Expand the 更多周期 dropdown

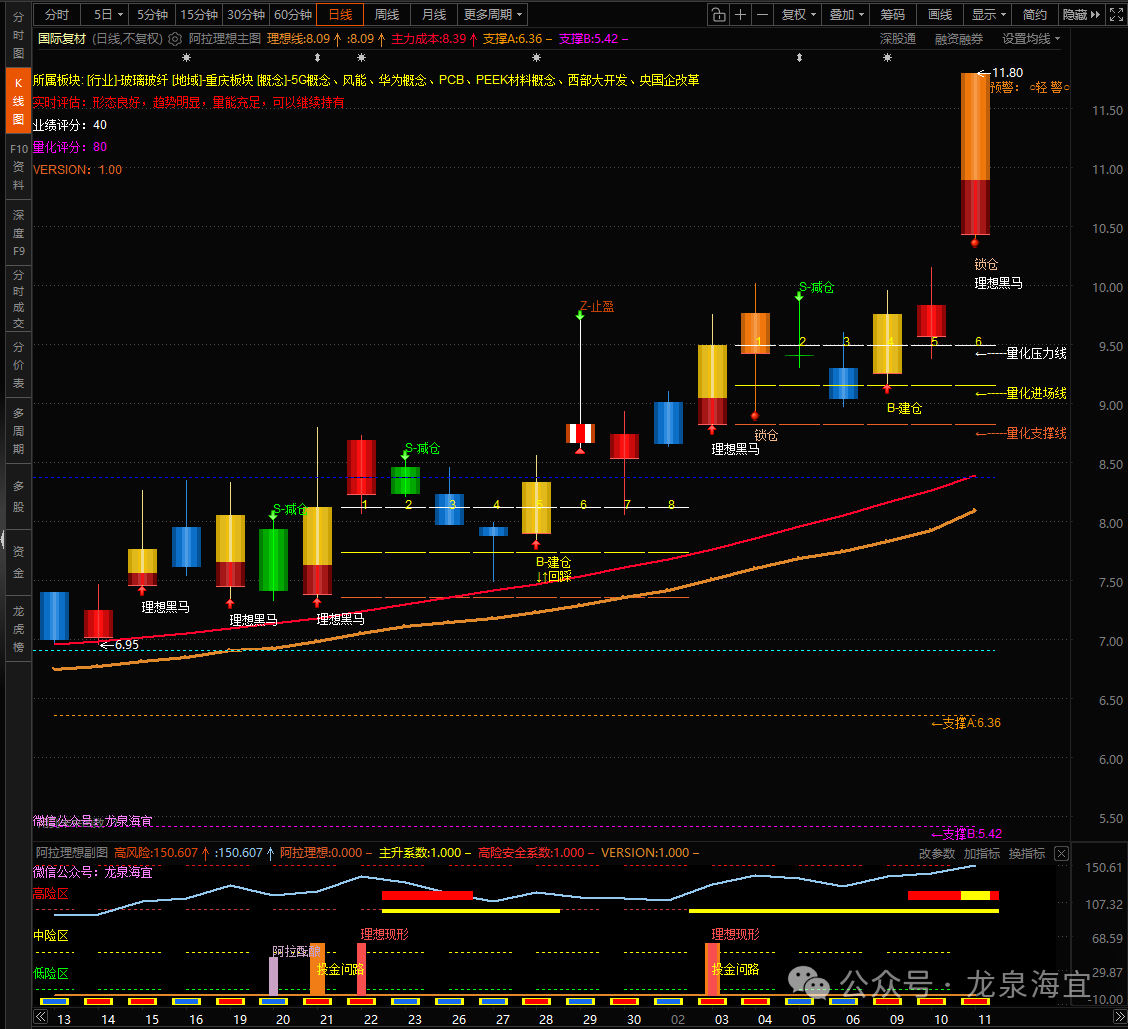[493, 15]
